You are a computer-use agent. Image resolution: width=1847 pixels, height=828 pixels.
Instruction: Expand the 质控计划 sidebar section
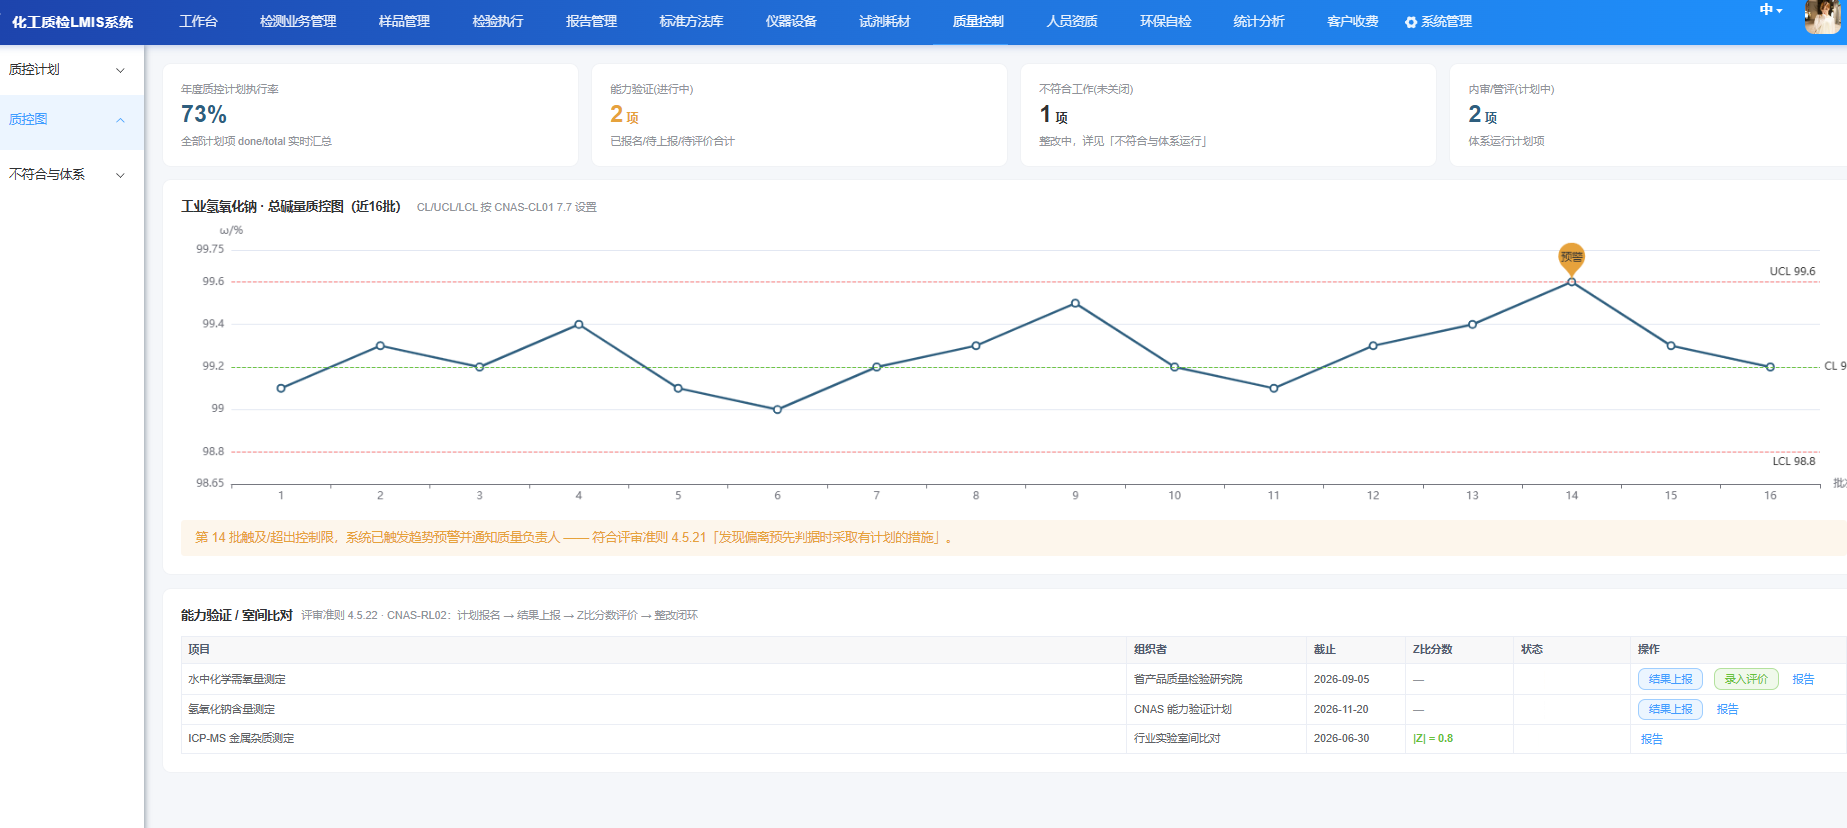(72, 70)
